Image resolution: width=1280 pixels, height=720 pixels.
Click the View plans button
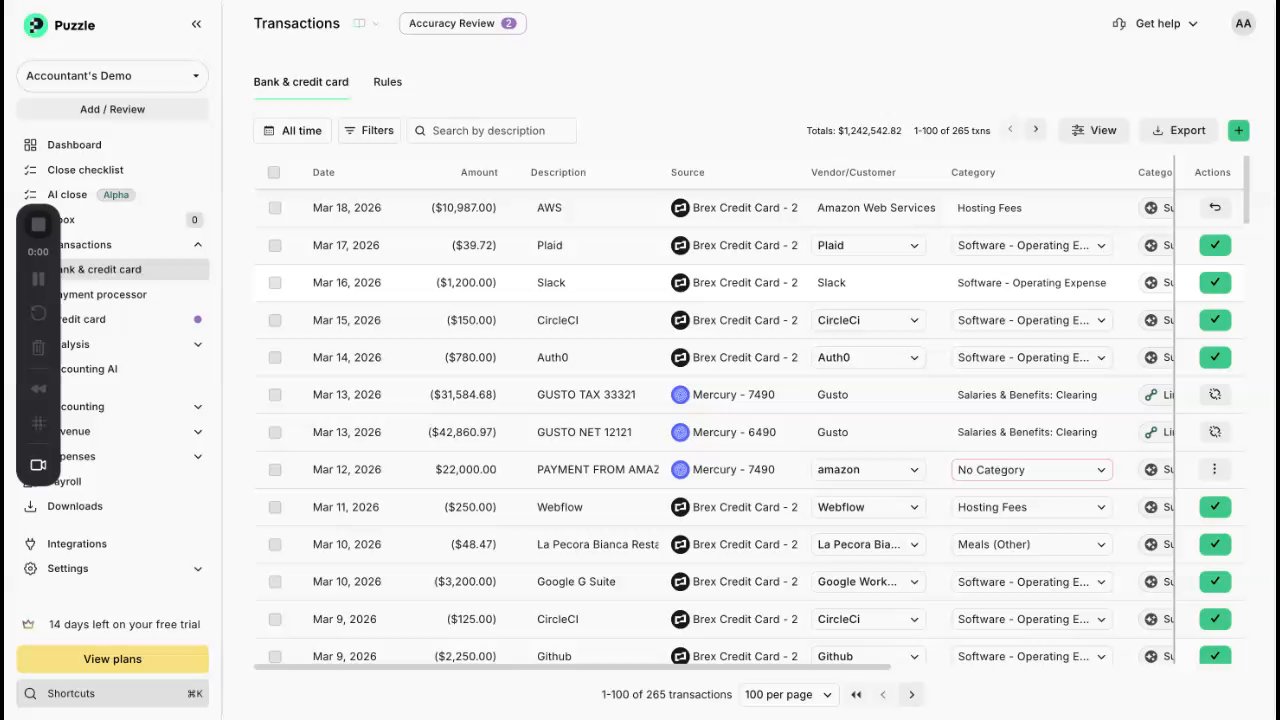click(x=112, y=659)
